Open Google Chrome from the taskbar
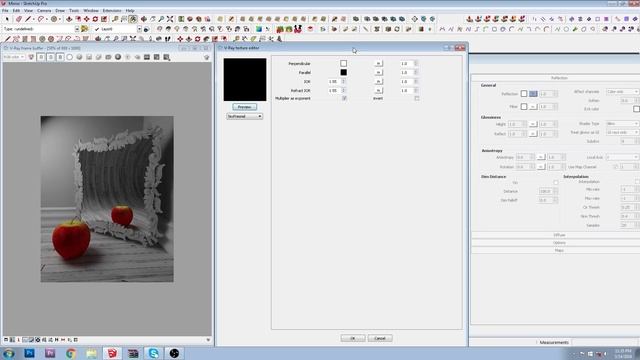 tap(71, 353)
